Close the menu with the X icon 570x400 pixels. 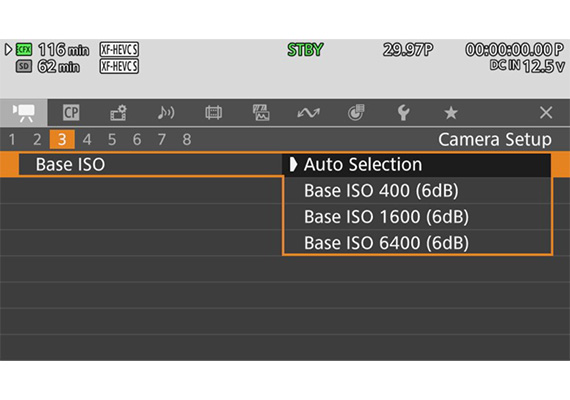(546, 112)
